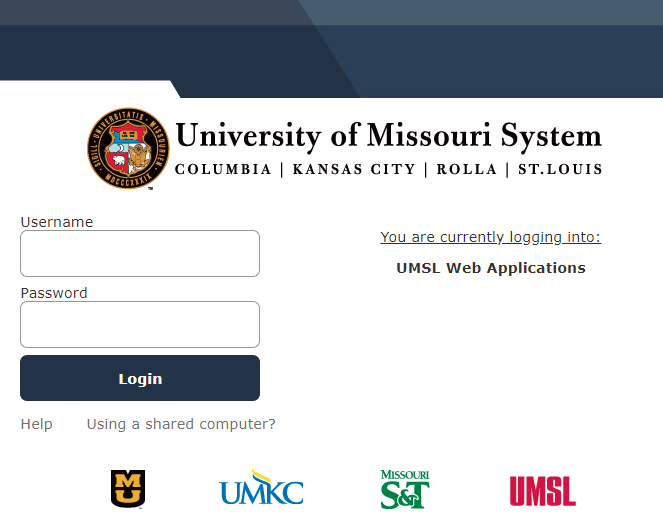Click the dark blue header banner
This screenshot has width=663, height=522.
point(331,45)
